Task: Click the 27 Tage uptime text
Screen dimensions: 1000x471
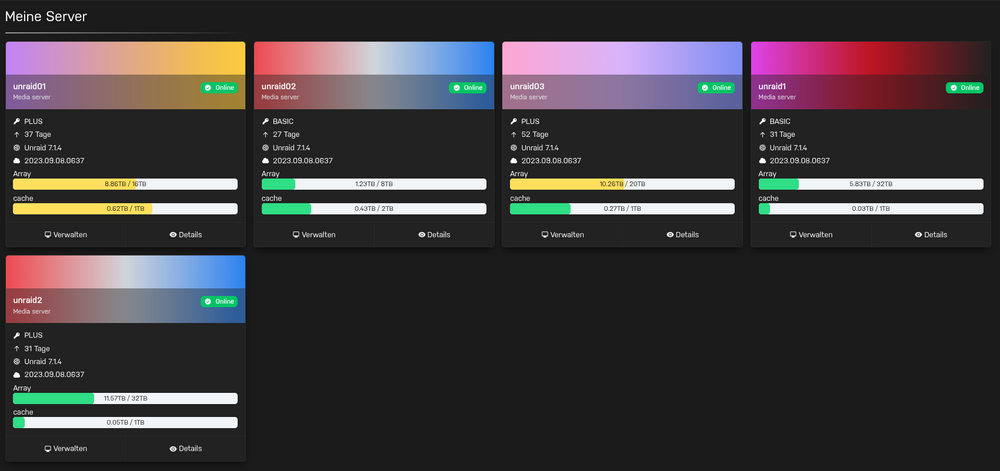Action: pos(286,134)
